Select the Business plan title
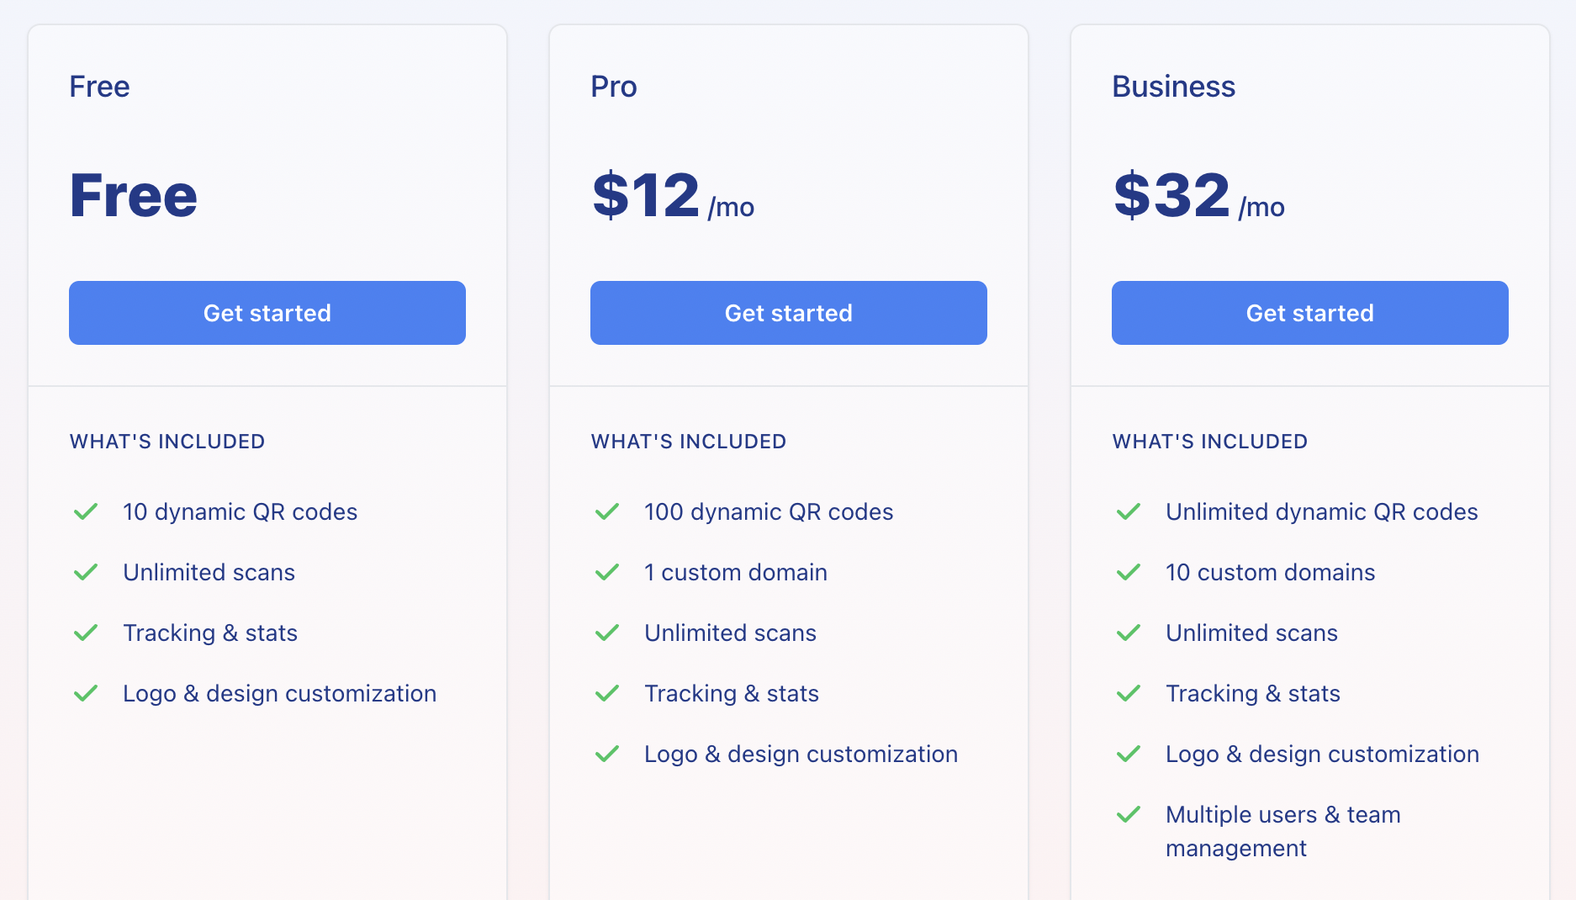 tap(1173, 87)
